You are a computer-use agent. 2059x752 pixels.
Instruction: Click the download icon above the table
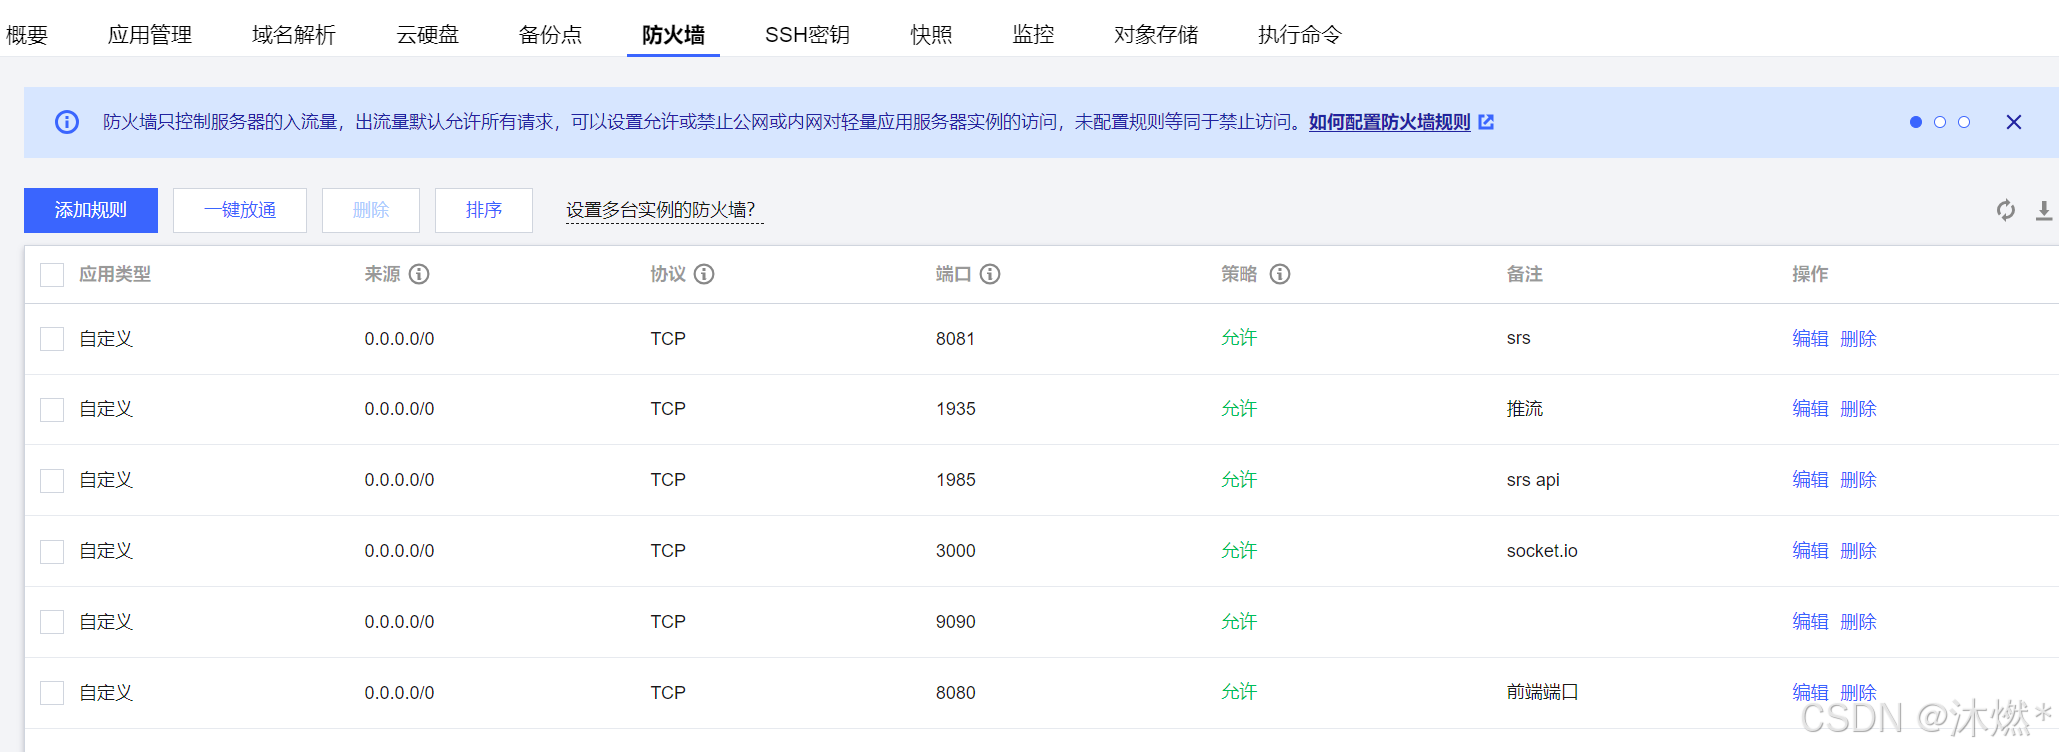(x=2044, y=210)
